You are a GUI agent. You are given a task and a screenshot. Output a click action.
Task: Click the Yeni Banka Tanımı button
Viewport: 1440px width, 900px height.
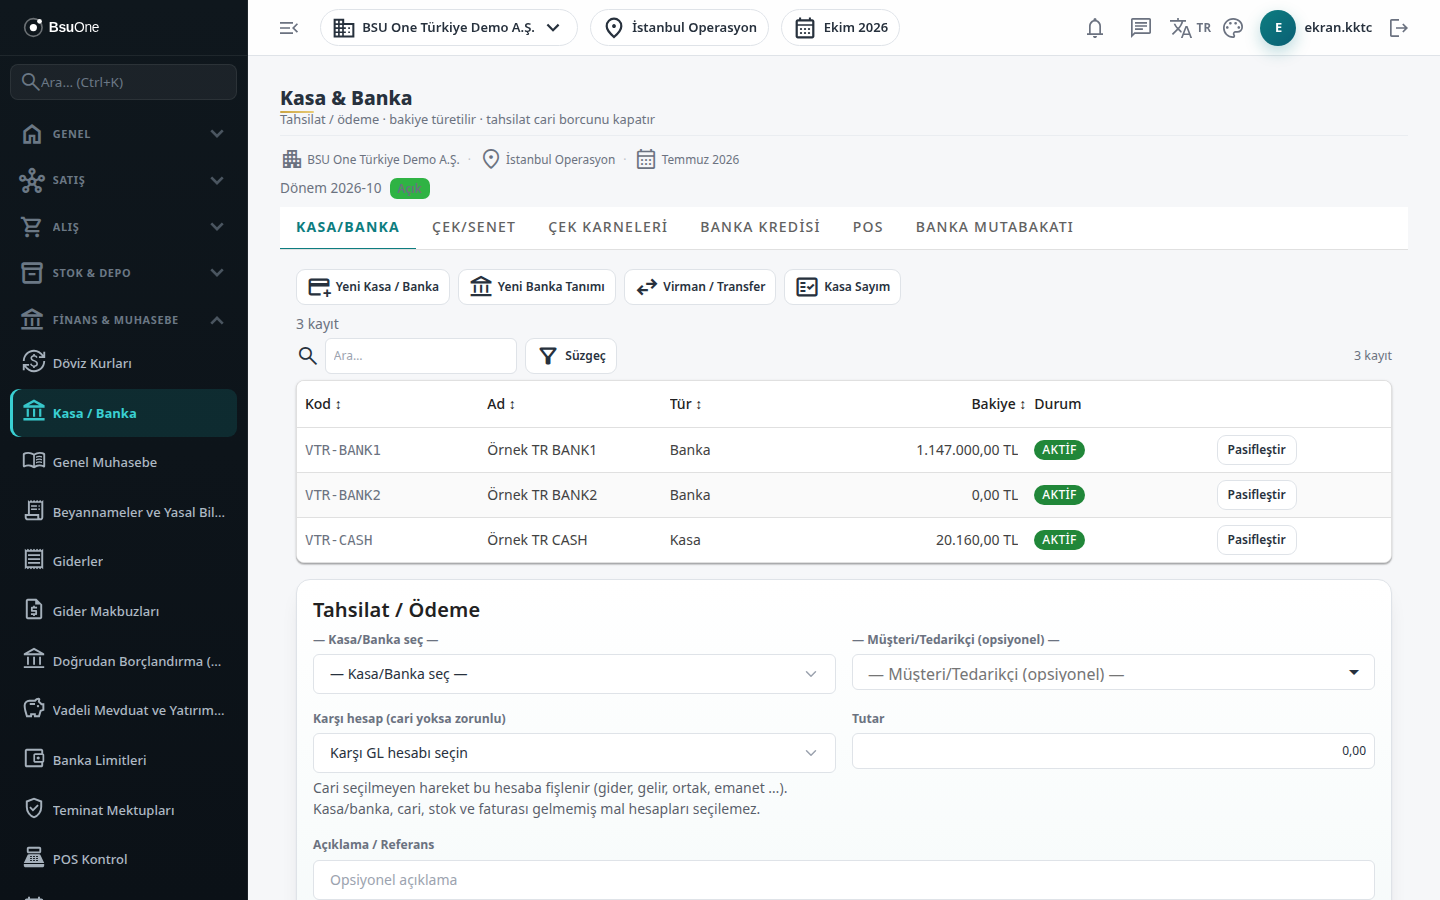pos(537,287)
